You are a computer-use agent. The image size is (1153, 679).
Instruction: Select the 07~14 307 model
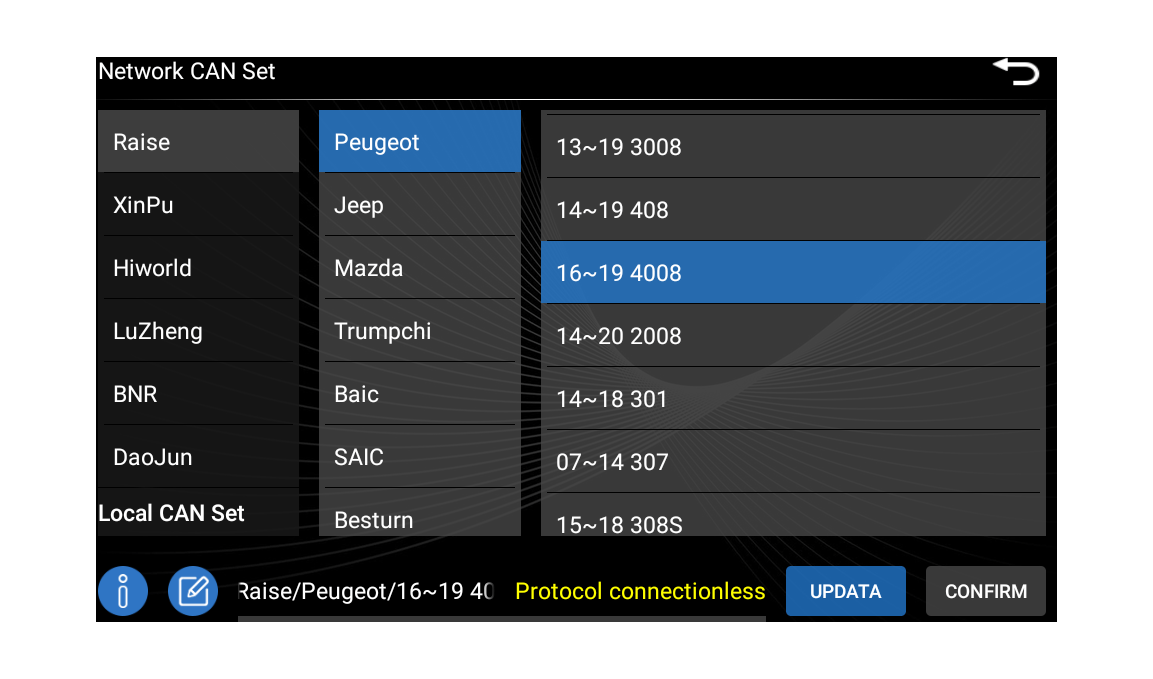pyautogui.click(x=792, y=462)
